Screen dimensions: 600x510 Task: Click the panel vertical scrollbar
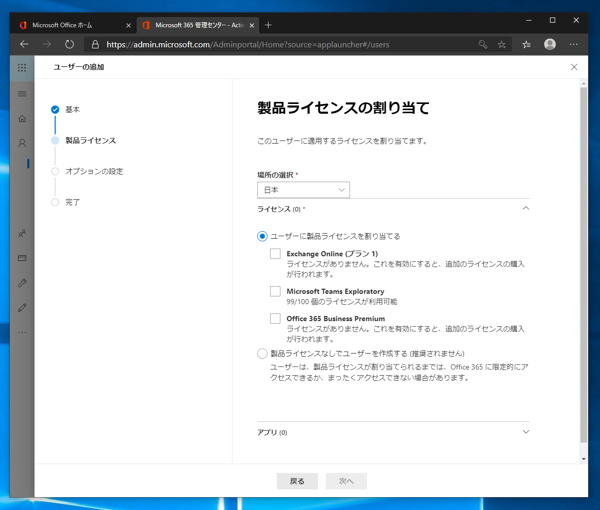click(x=584, y=265)
